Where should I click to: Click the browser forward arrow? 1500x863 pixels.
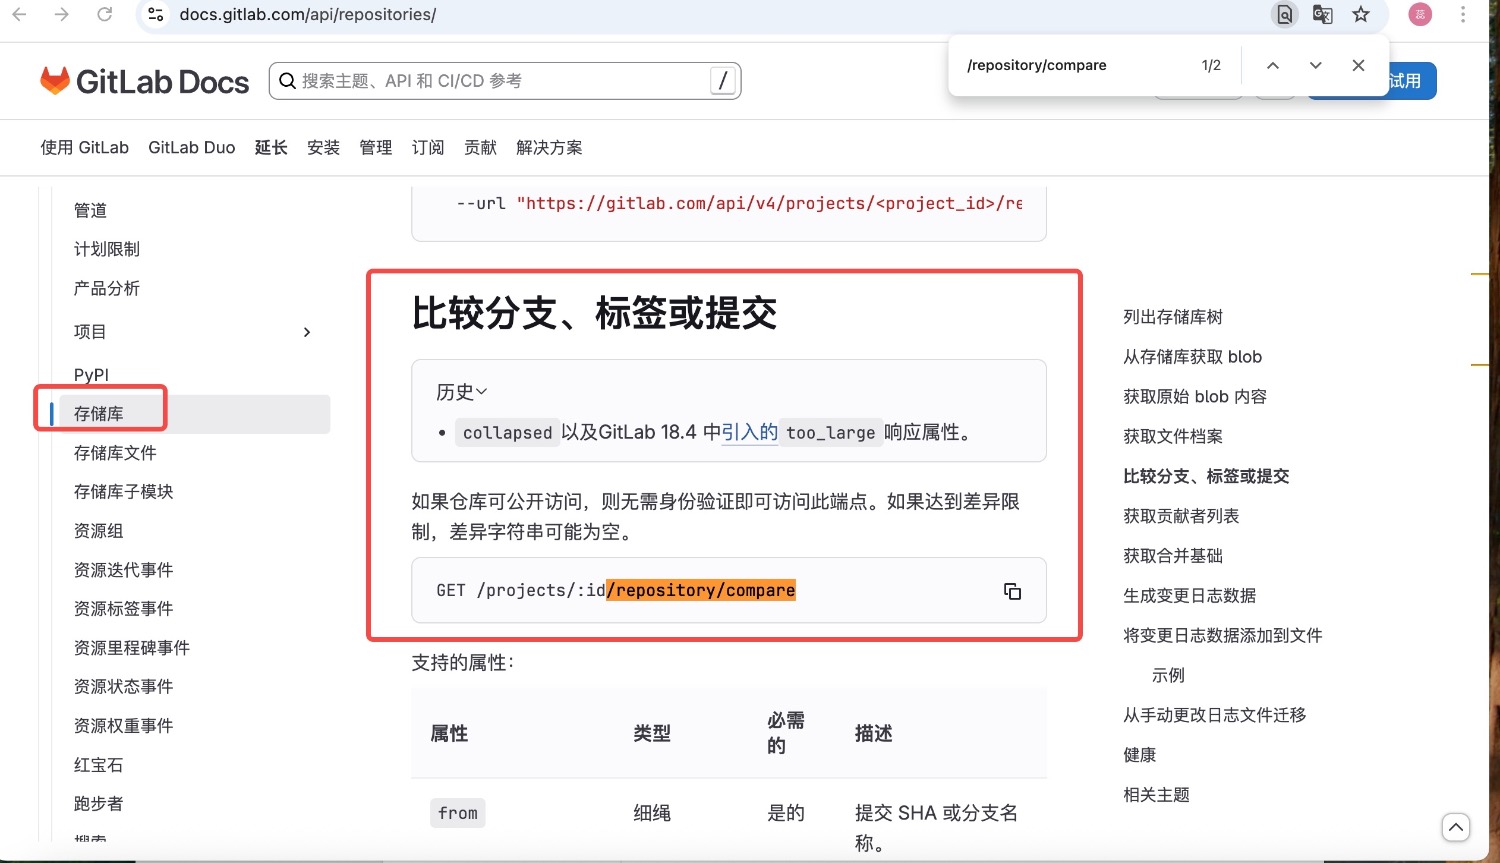[62, 14]
